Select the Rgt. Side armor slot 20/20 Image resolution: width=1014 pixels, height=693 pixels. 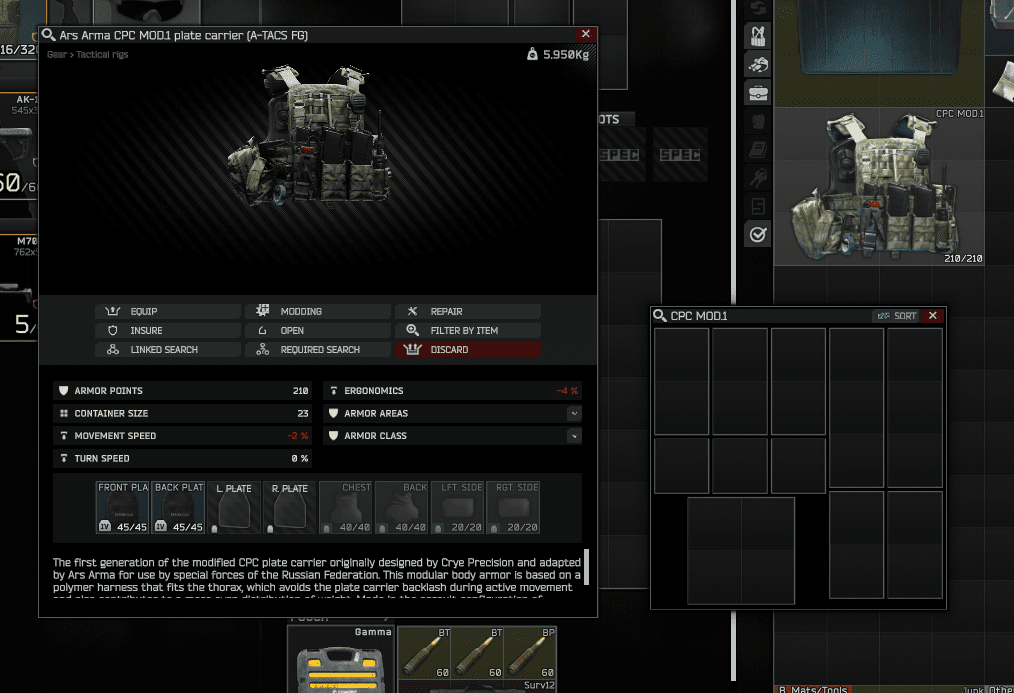click(513, 507)
